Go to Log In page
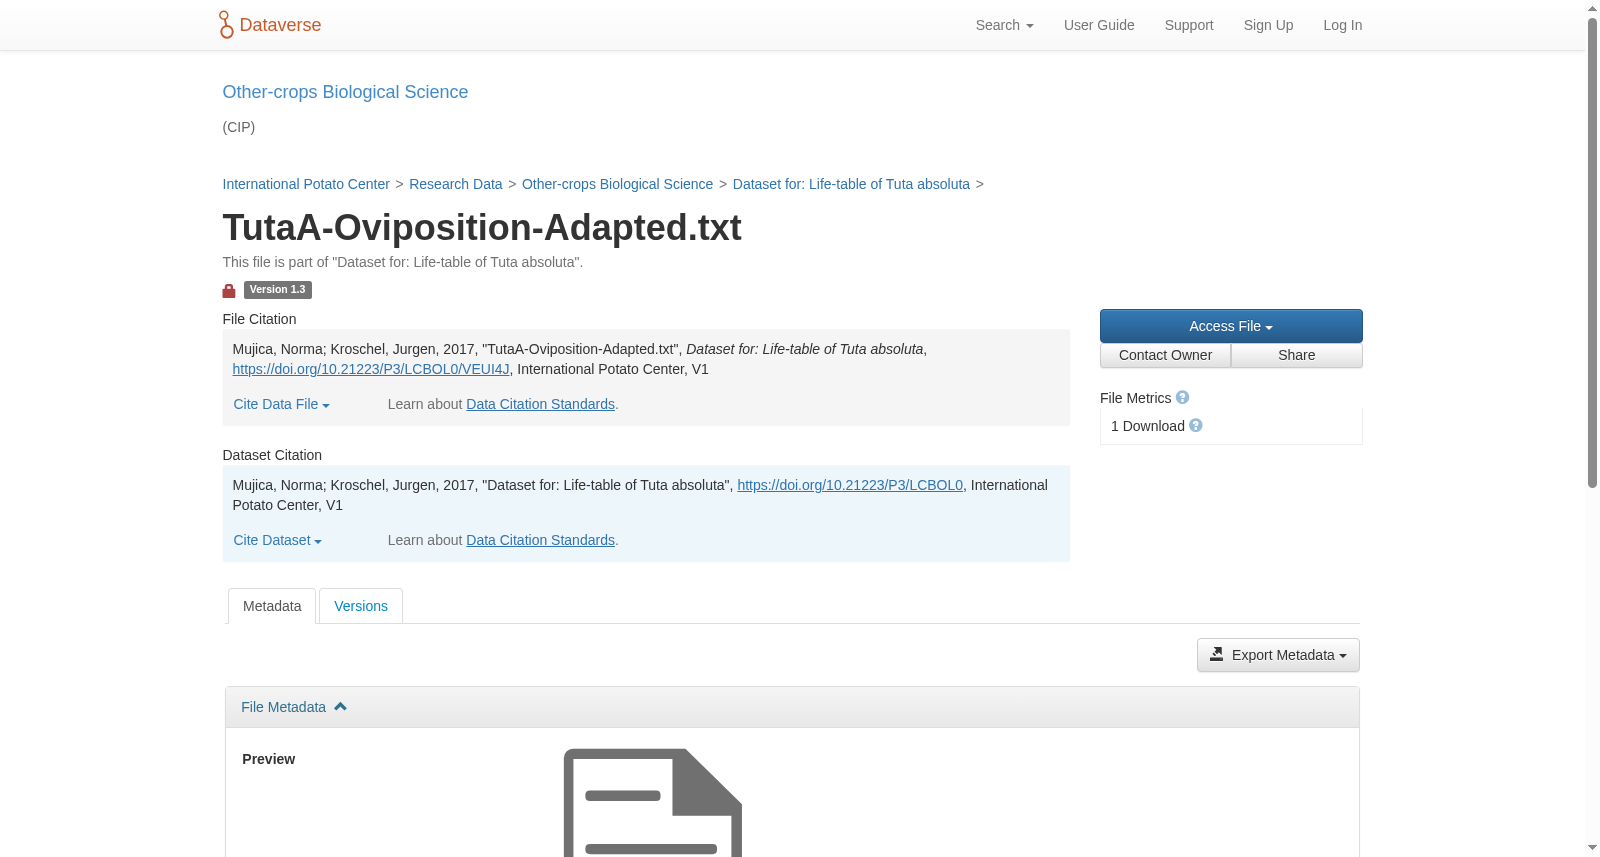This screenshot has height=857, width=1600. click(1342, 25)
